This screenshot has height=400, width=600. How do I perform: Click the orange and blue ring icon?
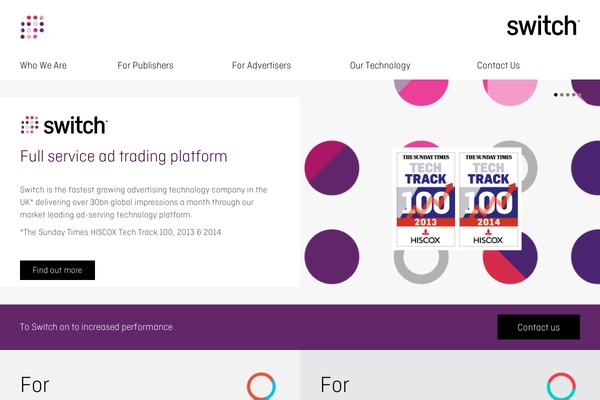pyautogui.click(x=261, y=386)
